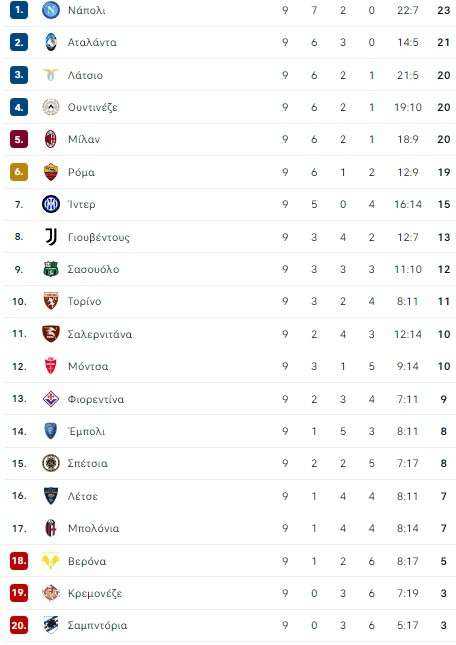456x645 pixels.
Task: Click the Juventus logo icon
Action: 51,237
